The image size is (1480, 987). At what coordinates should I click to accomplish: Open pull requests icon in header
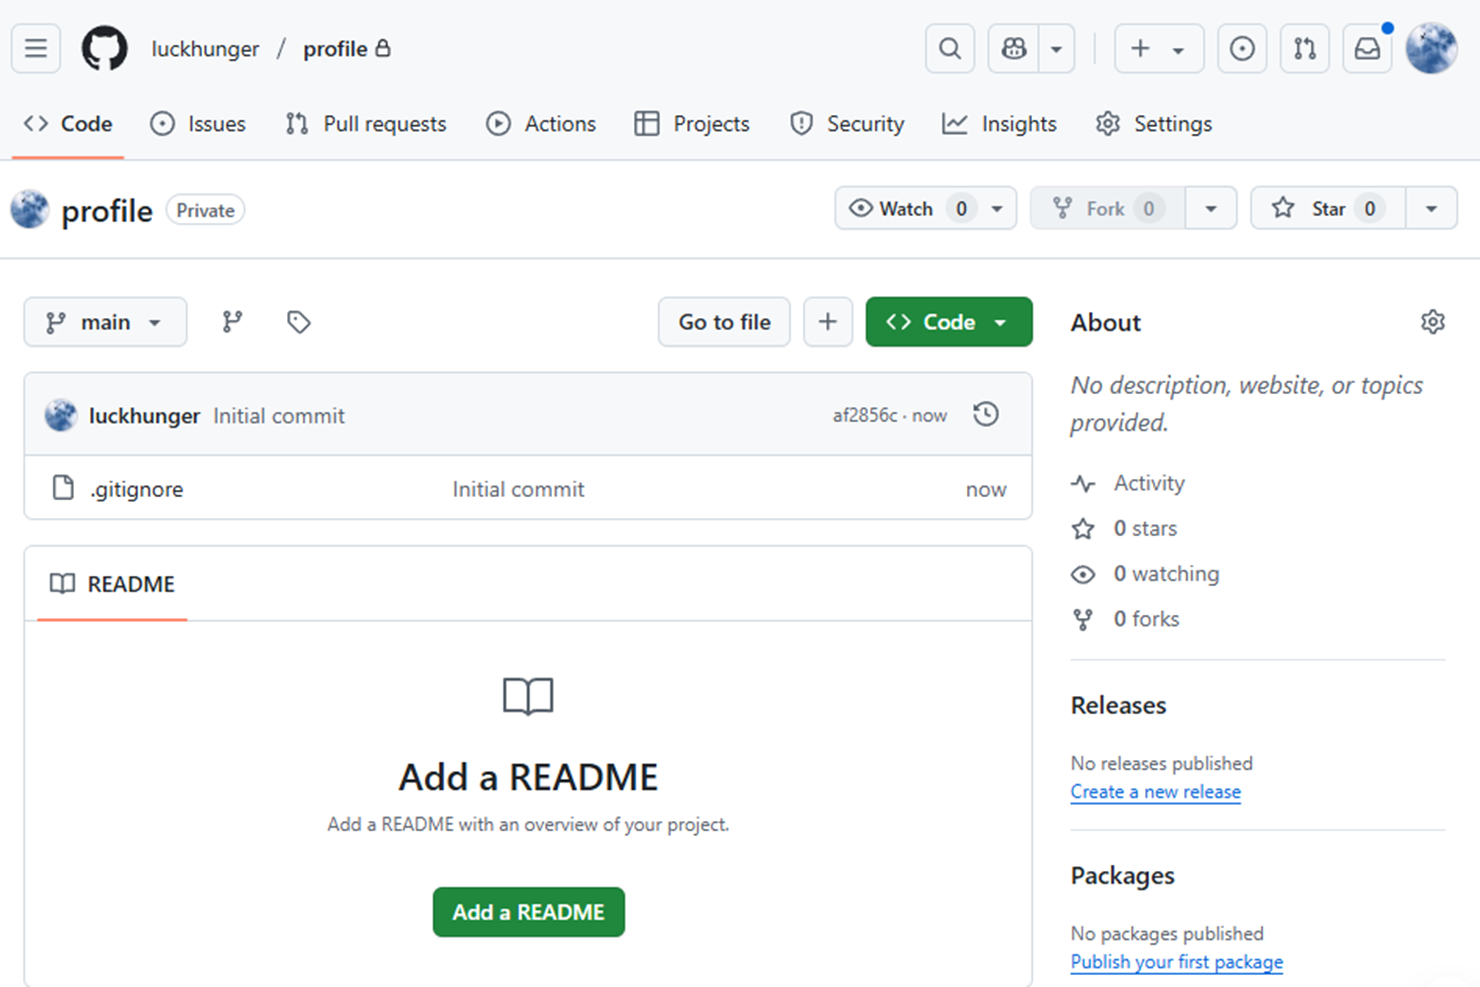1305,48
